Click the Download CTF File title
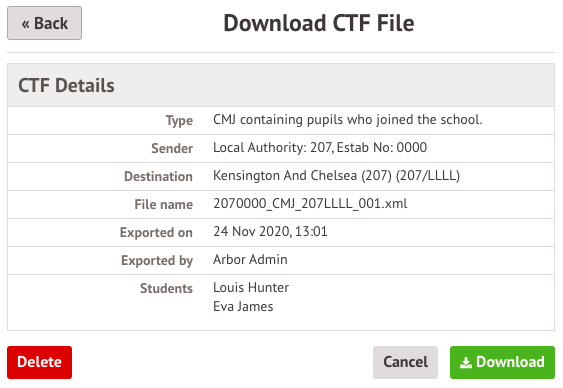563x388 pixels. point(319,23)
